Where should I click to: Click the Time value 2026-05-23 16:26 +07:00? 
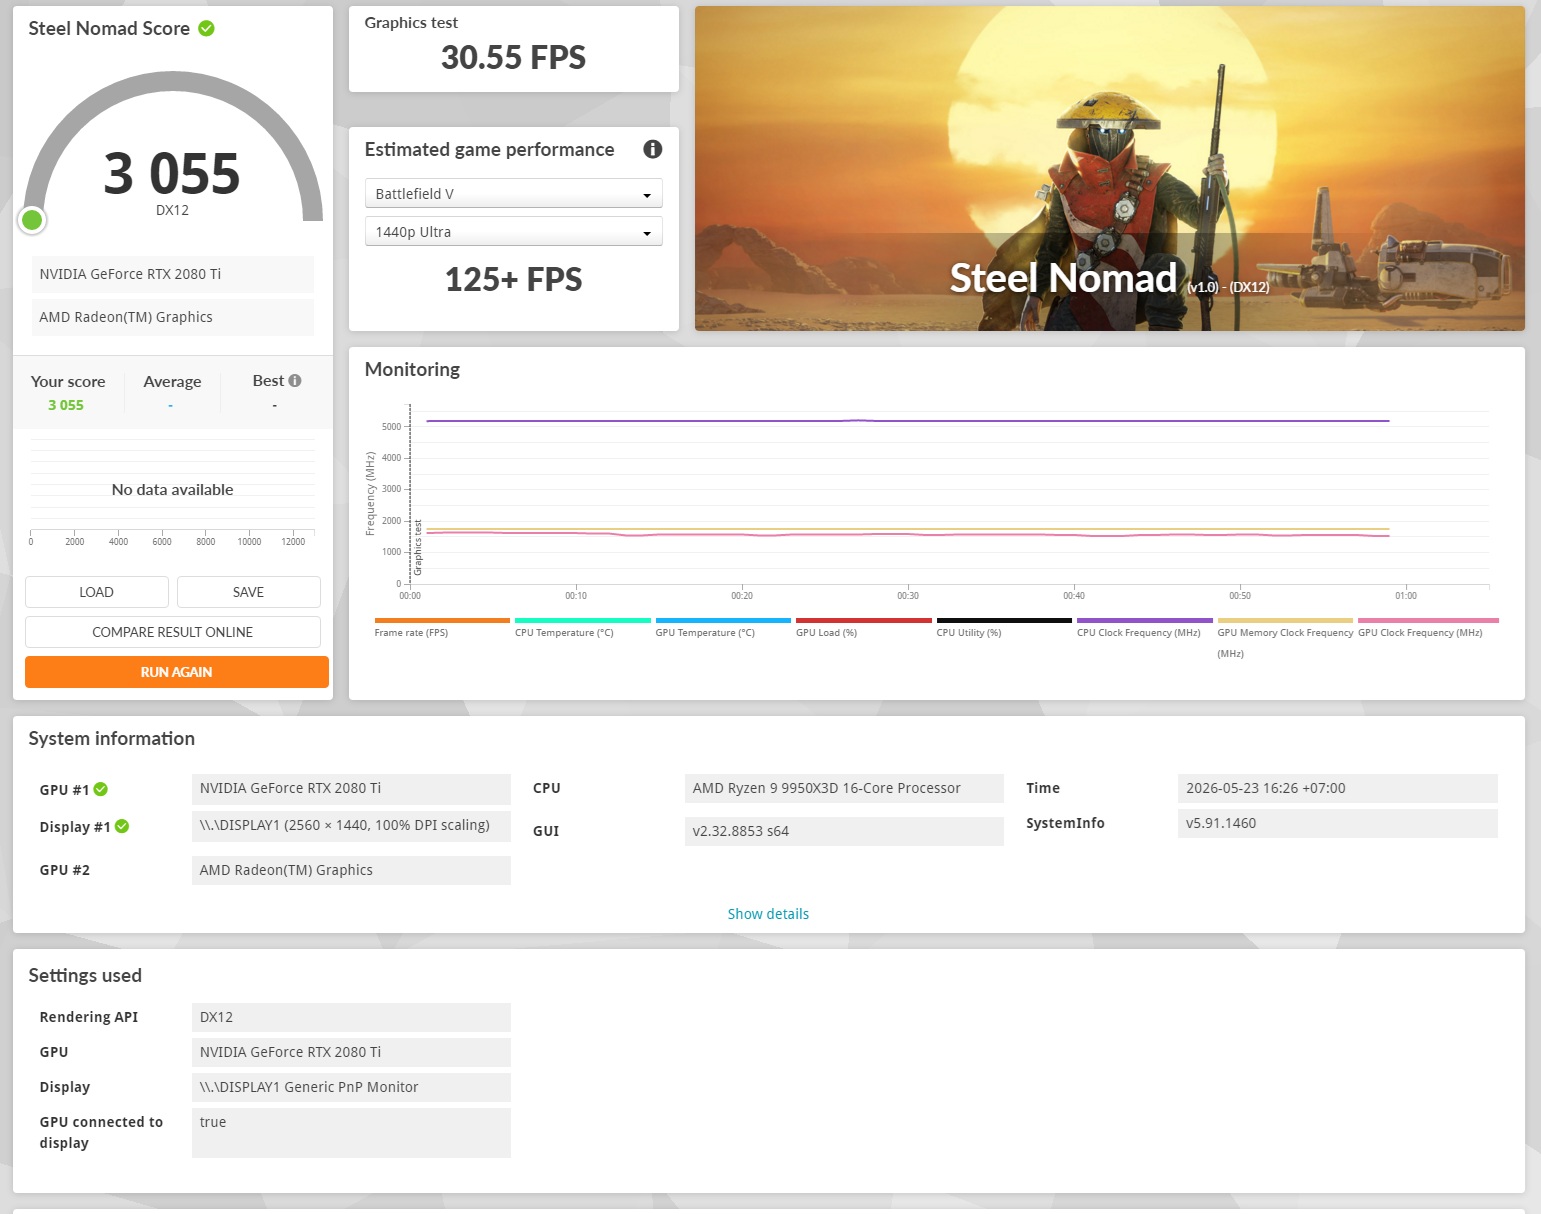(x=1338, y=788)
